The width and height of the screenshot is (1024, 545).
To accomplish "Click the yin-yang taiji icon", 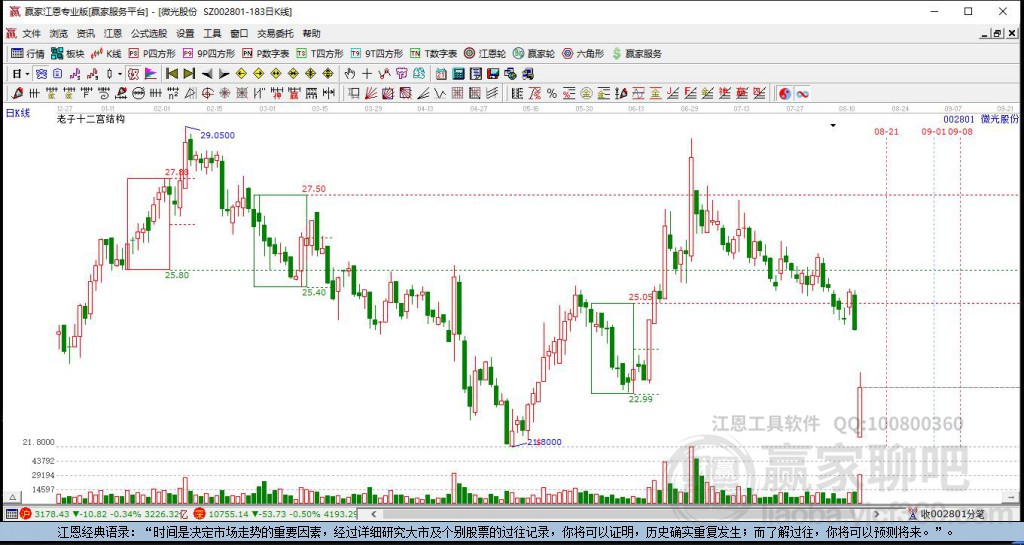I will click(785, 93).
